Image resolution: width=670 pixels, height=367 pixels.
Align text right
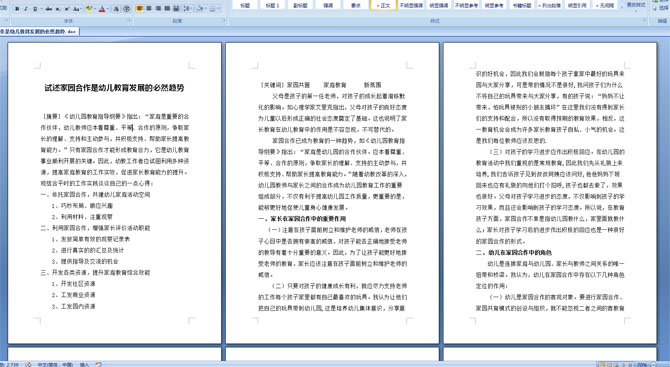[x=158, y=9]
